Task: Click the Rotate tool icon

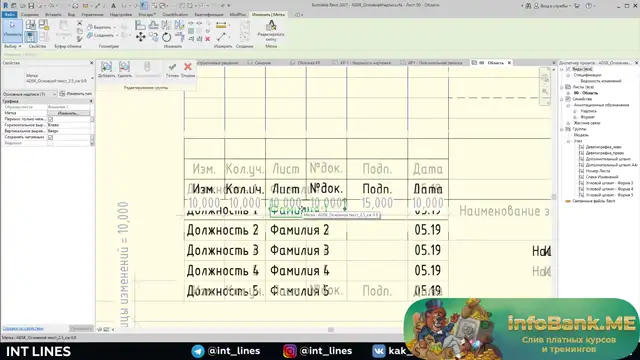Action: pos(167,38)
